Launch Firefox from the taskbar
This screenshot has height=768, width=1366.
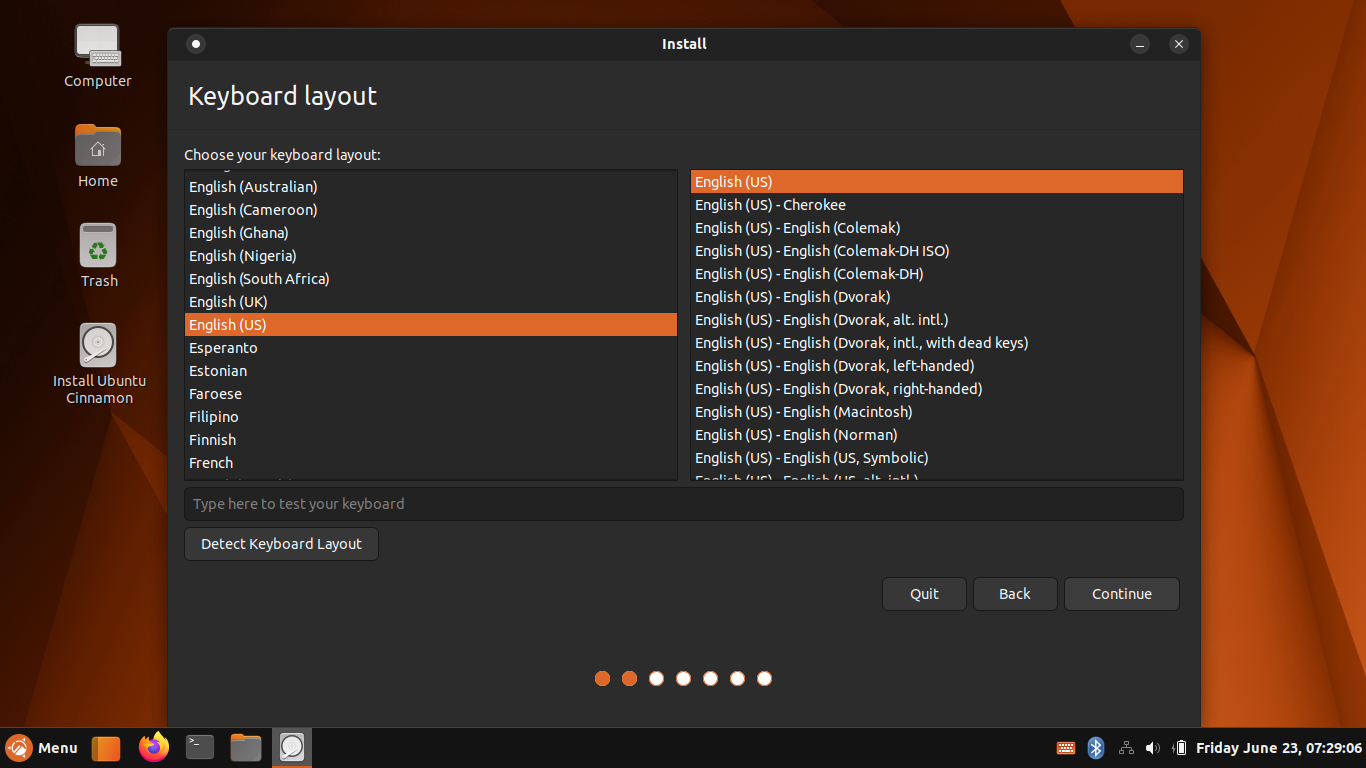(154, 747)
